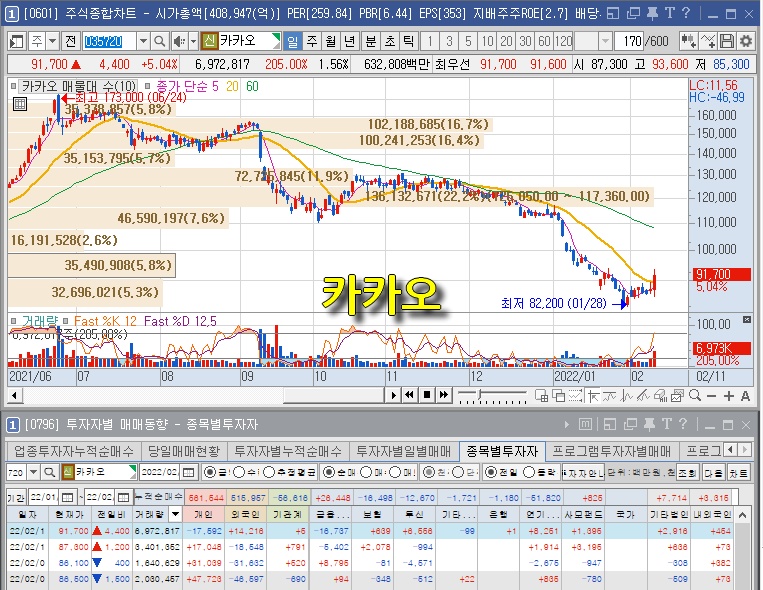This screenshot has height=590, width=763.
Task: Switch to 종목별투자자 tab
Action: [x=502, y=451]
